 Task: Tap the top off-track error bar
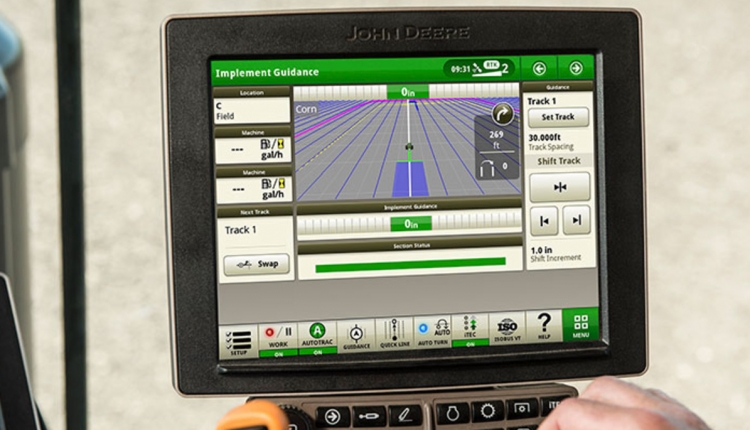[x=406, y=91]
